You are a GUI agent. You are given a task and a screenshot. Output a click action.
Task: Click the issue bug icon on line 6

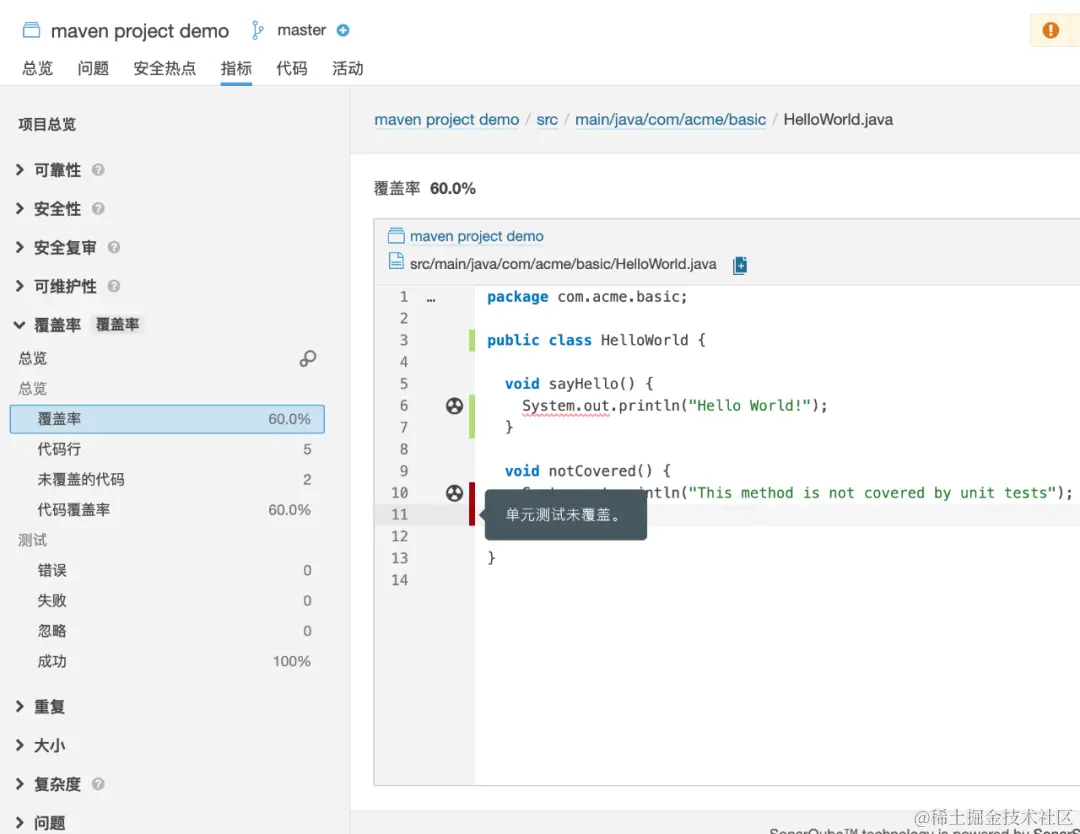tap(454, 406)
